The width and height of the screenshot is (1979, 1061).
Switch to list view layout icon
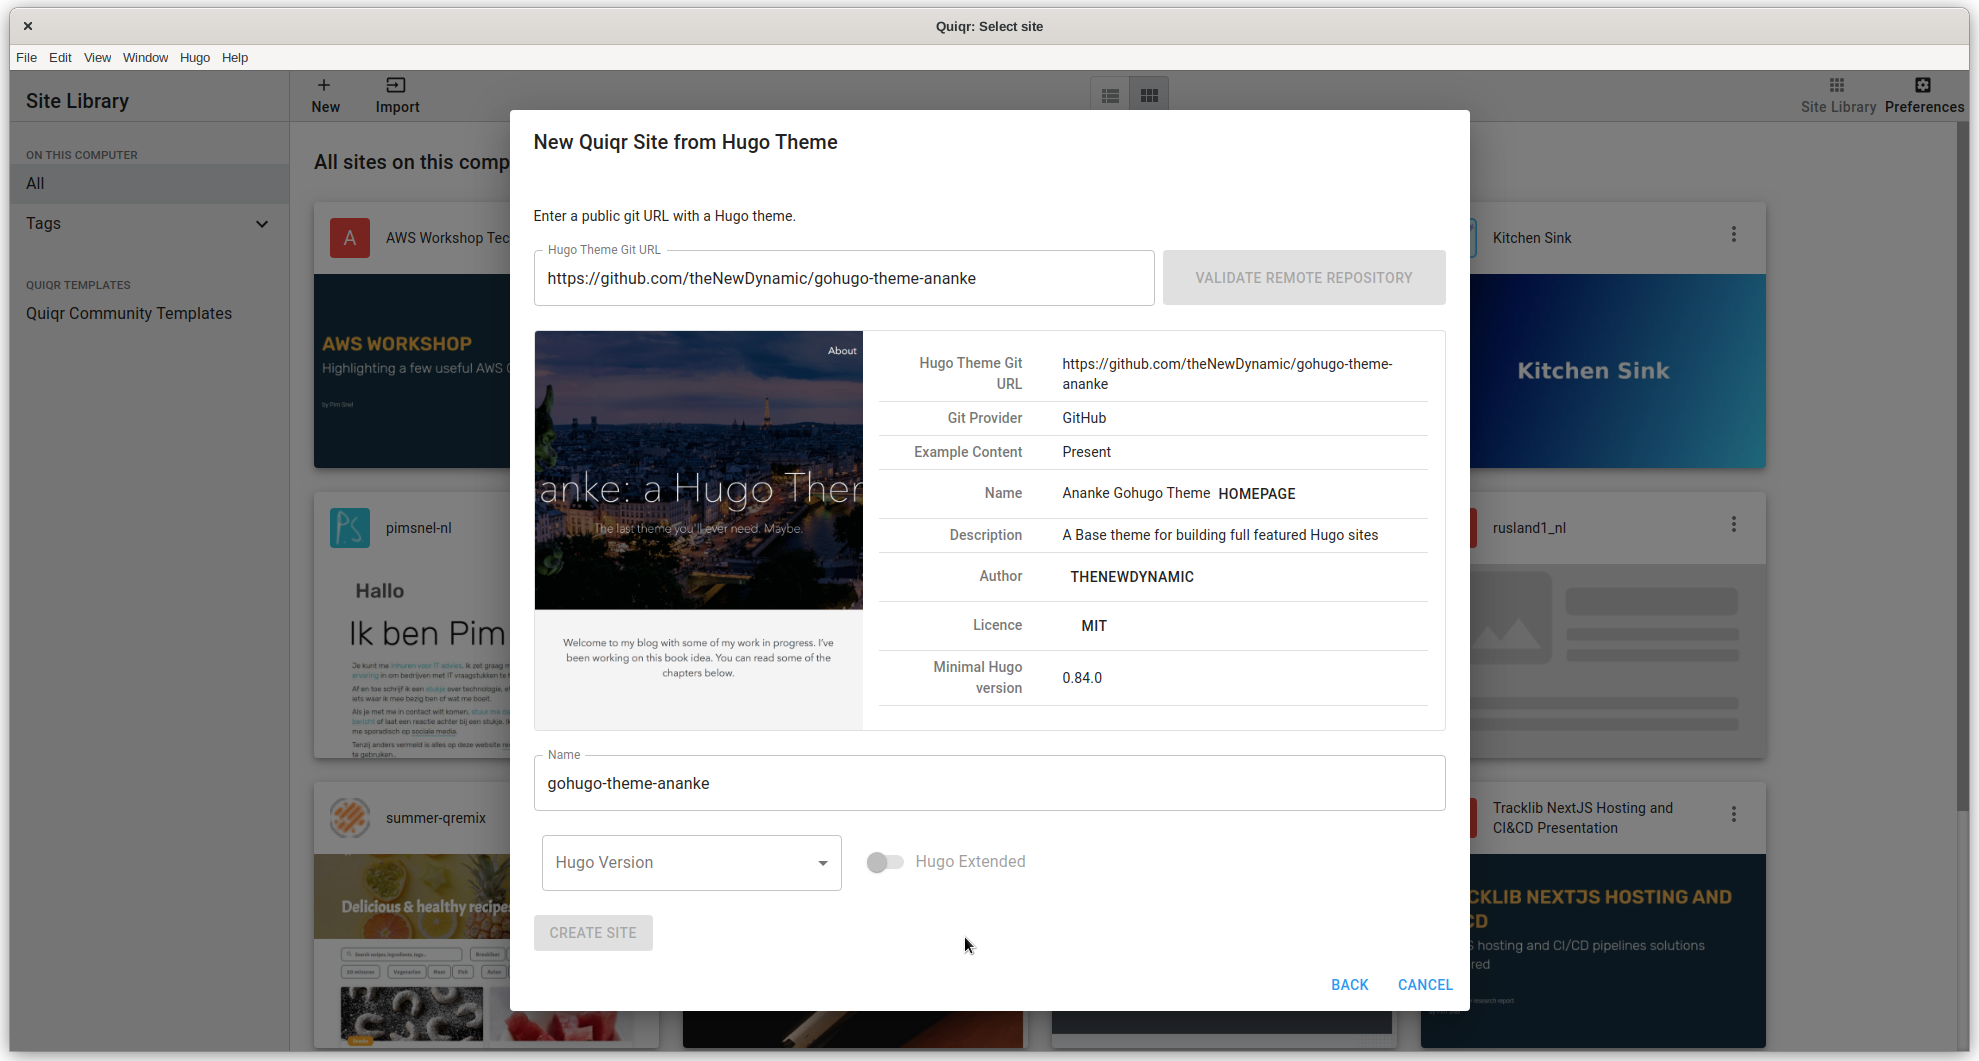coord(1110,96)
